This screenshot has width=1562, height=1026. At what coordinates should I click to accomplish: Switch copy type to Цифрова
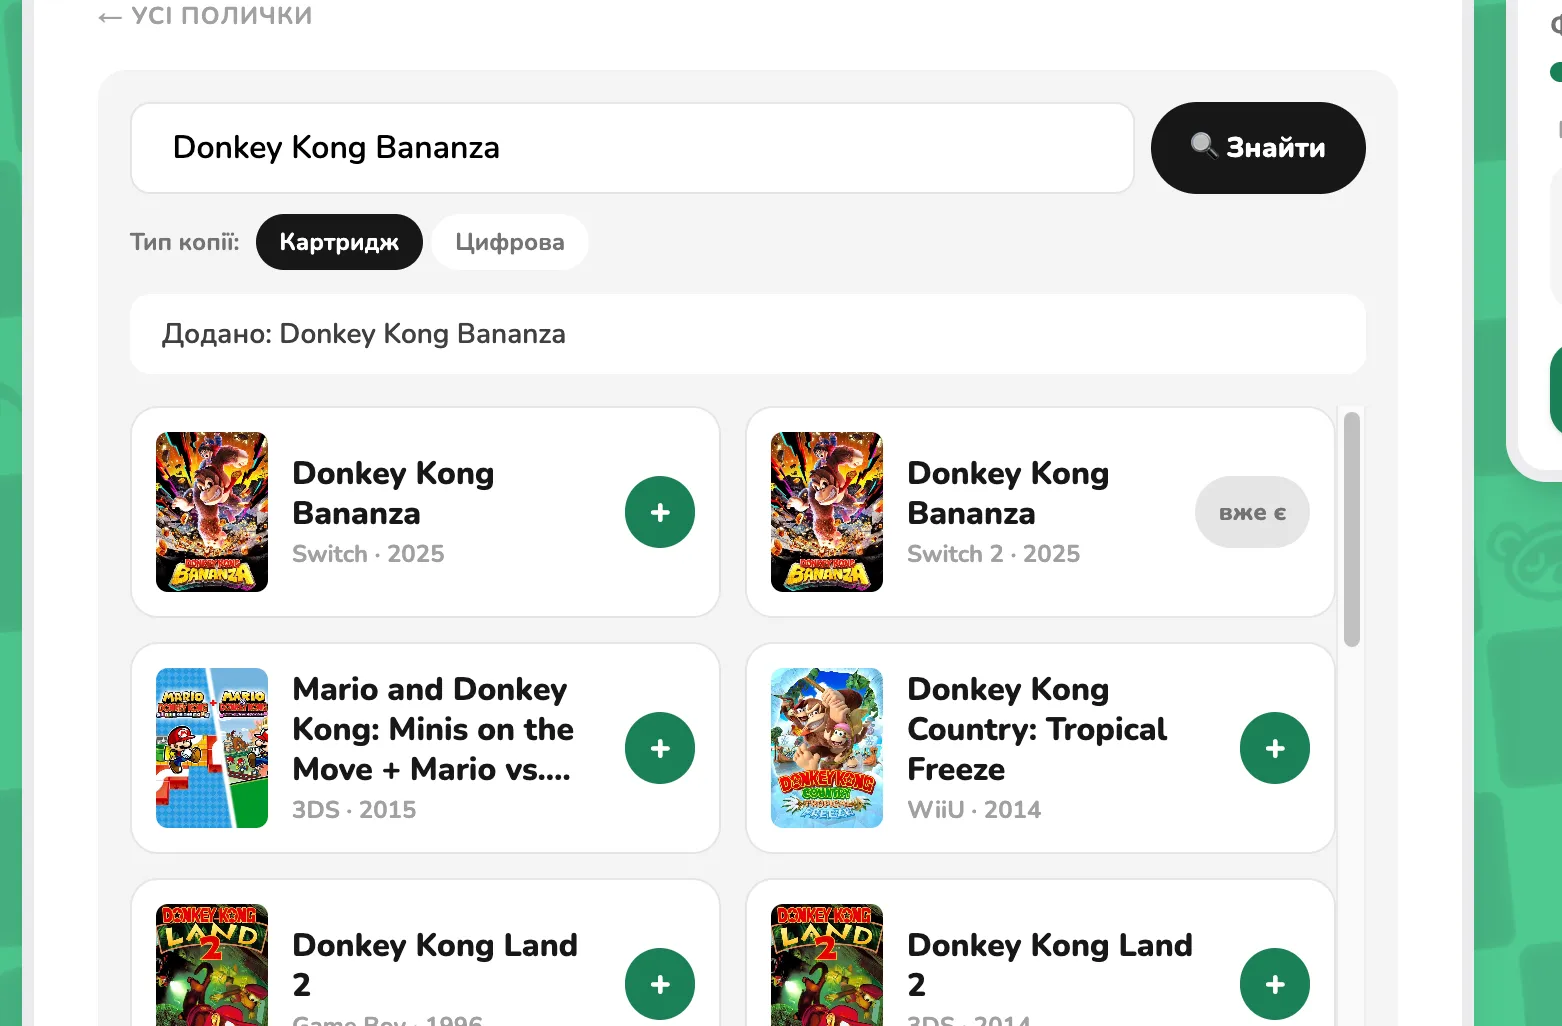click(x=510, y=242)
